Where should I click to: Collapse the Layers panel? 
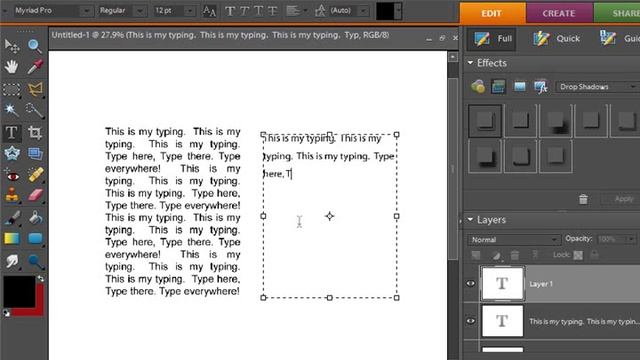(x=470, y=220)
